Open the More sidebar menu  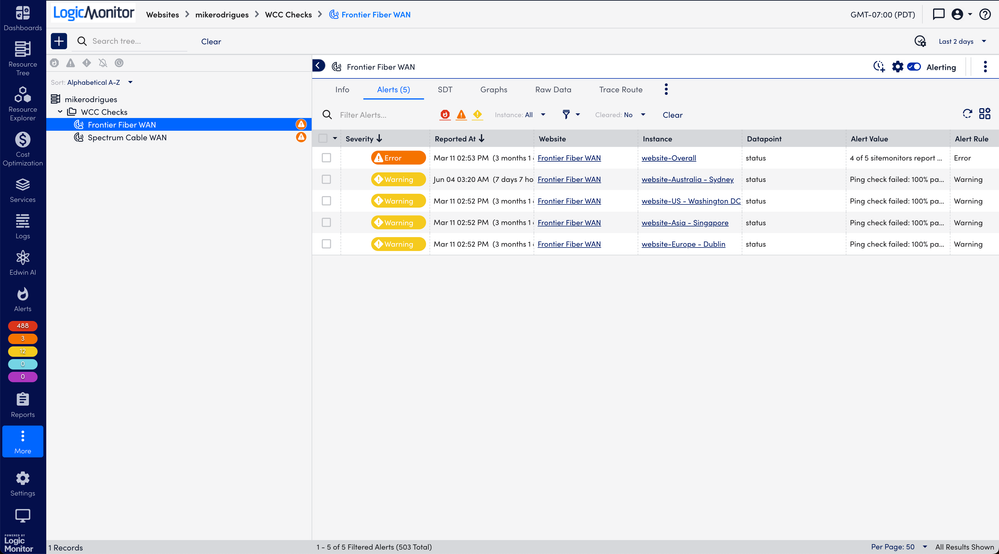point(22,441)
